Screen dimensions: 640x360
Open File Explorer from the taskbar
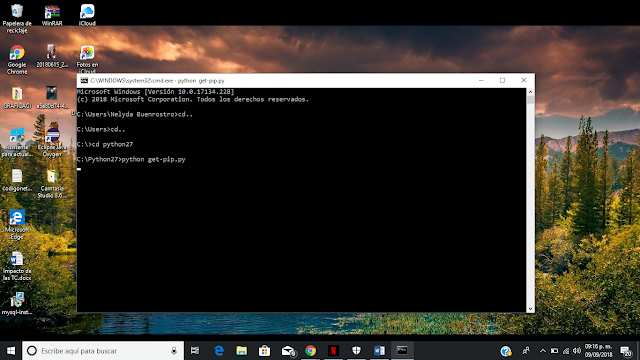click(x=242, y=351)
